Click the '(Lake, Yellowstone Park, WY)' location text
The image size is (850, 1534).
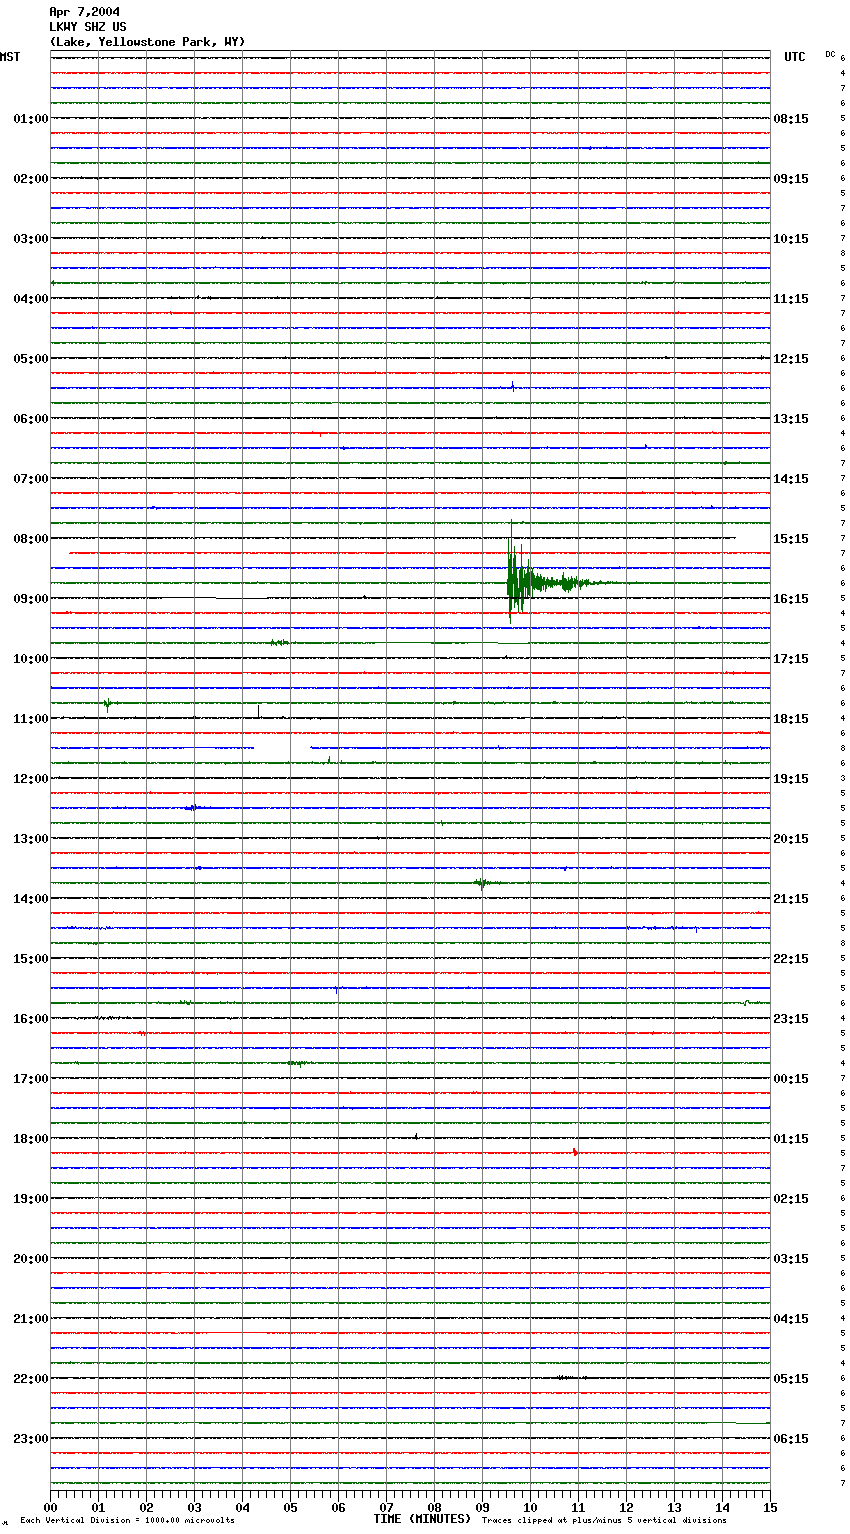[147, 42]
